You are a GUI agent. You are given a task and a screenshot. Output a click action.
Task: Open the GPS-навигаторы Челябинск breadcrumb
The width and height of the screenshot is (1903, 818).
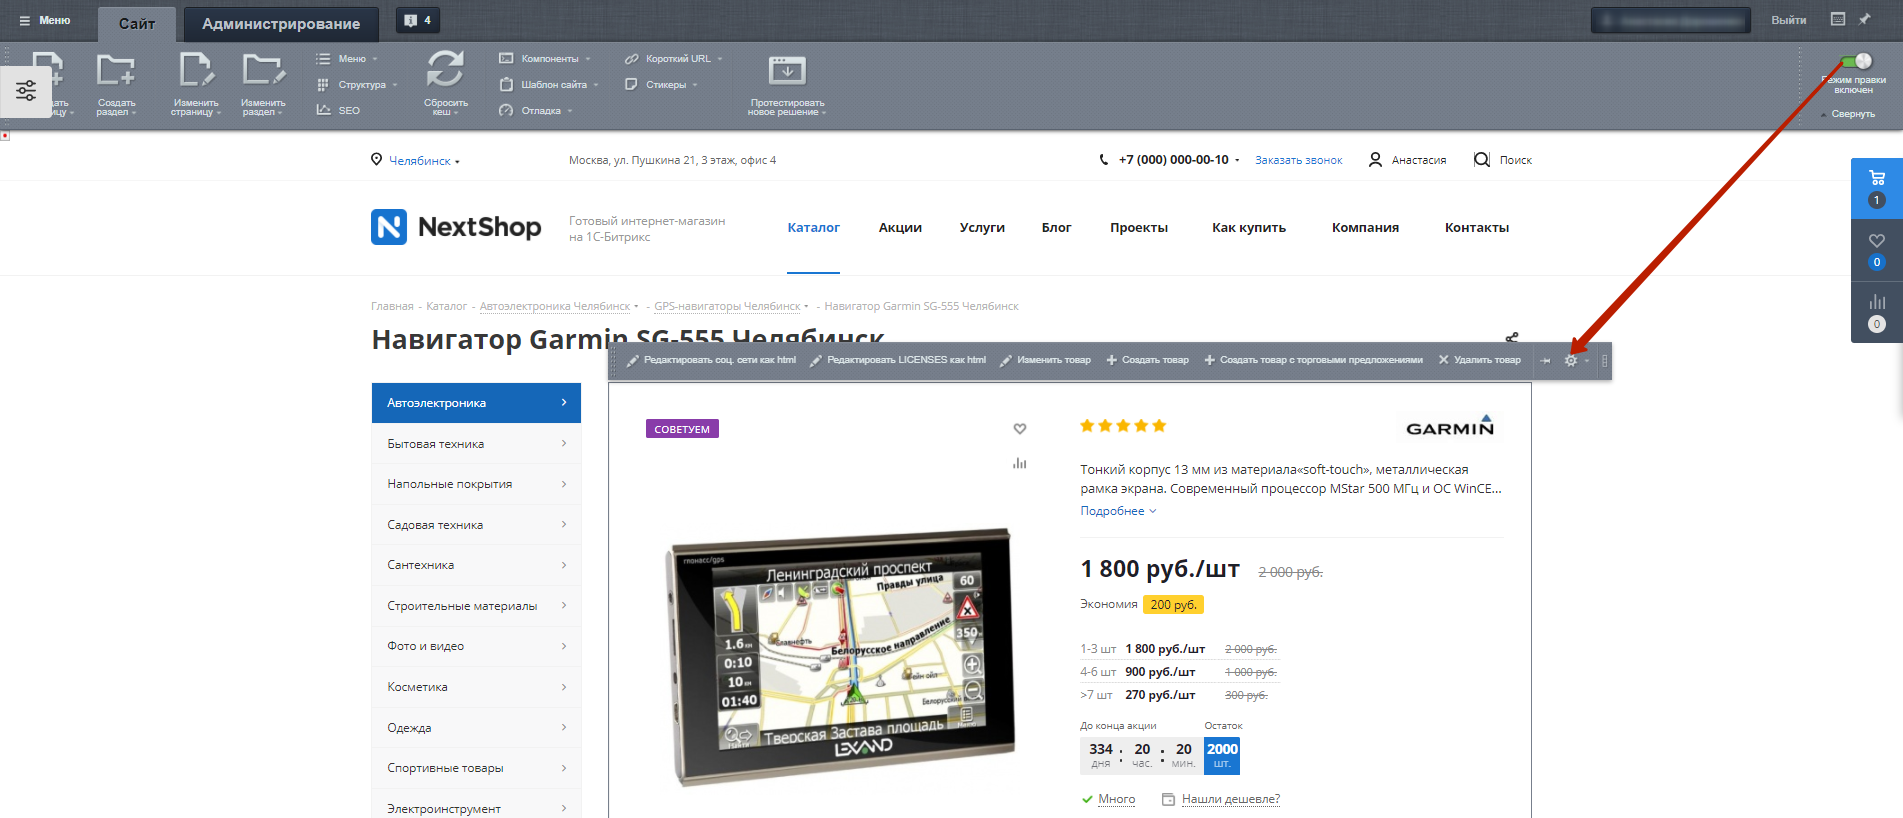click(x=727, y=306)
